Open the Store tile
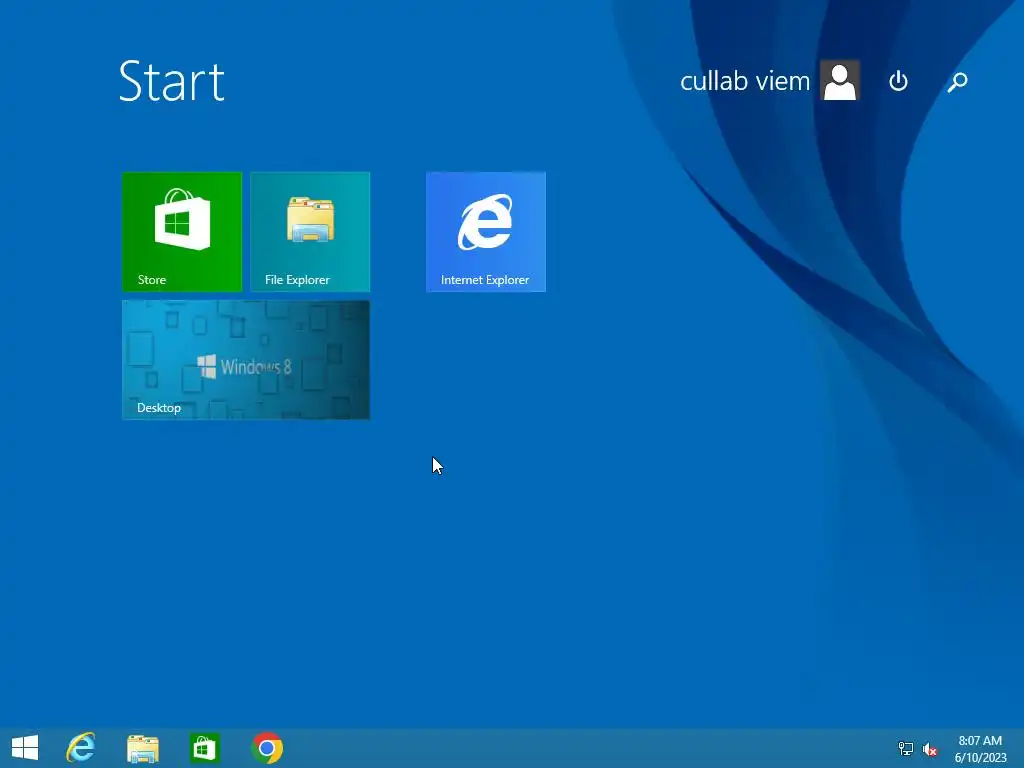The width and height of the screenshot is (1024, 768). pyautogui.click(x=182, y=231)
